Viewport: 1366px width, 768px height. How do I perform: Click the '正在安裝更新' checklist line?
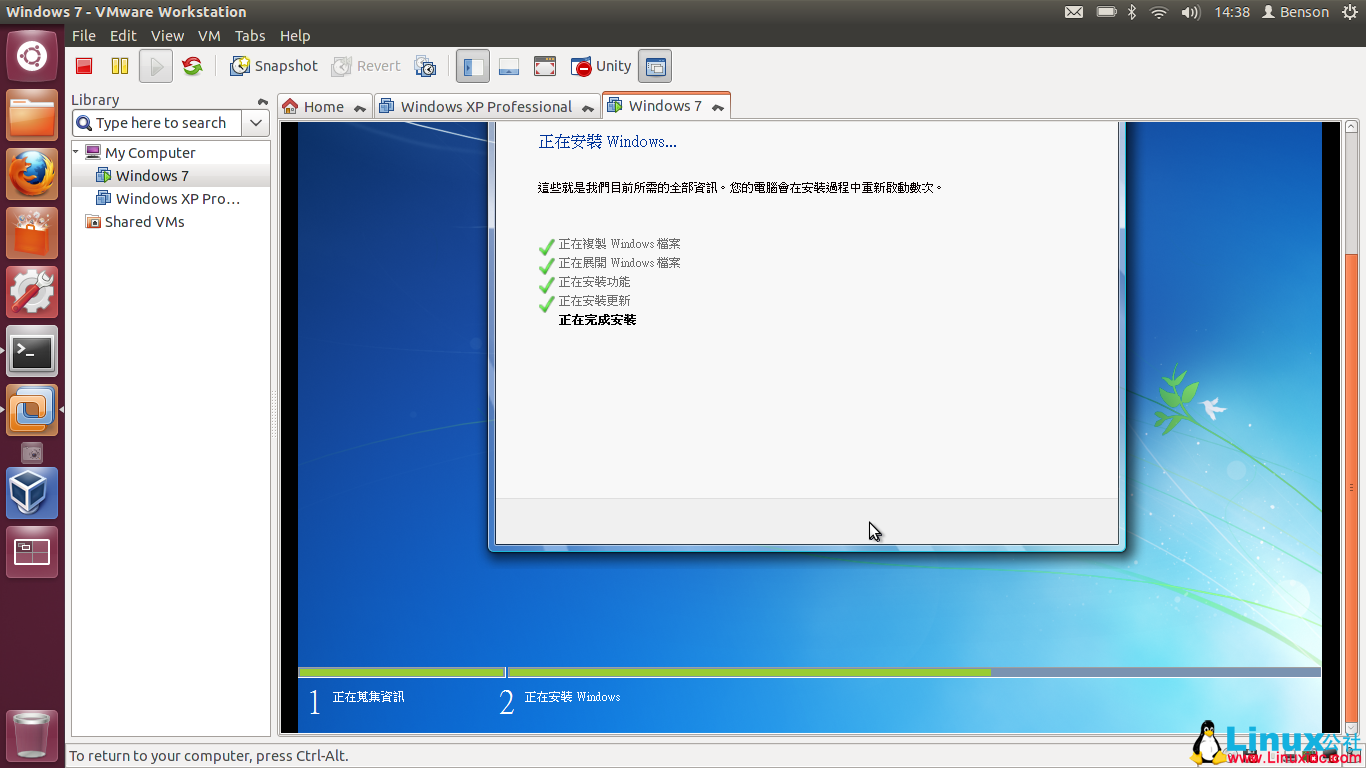[594, 301]
